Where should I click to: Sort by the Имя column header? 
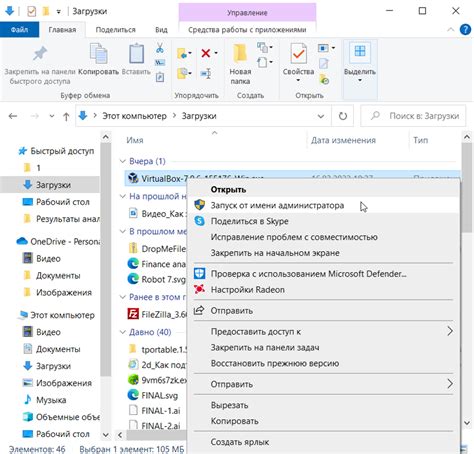coord(135,140)
